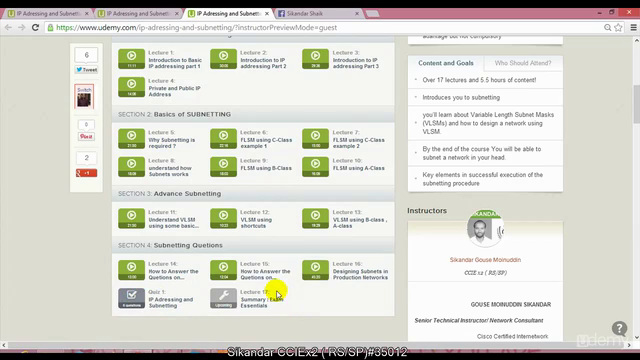Play Lecture 7 FLSM using C-Class example 2
The image size is (640, 360).
pyautogui.click(x=316, y=139)
